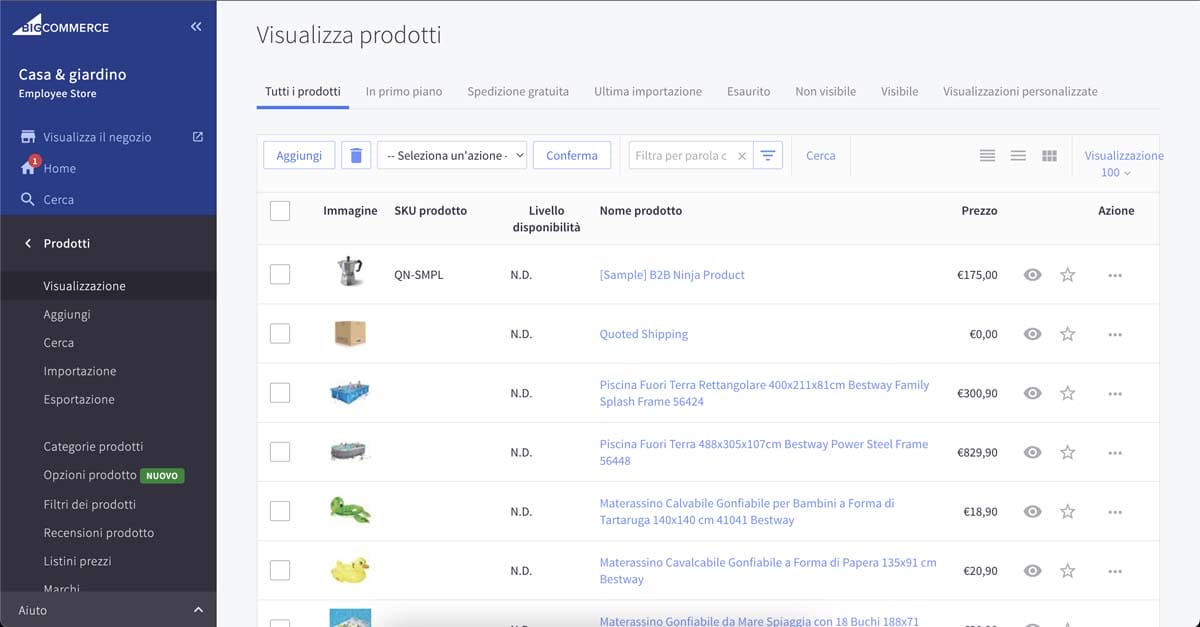
Task: Open actions menu for B2B Ninja Product
Action: click(x=1115, y=275)
